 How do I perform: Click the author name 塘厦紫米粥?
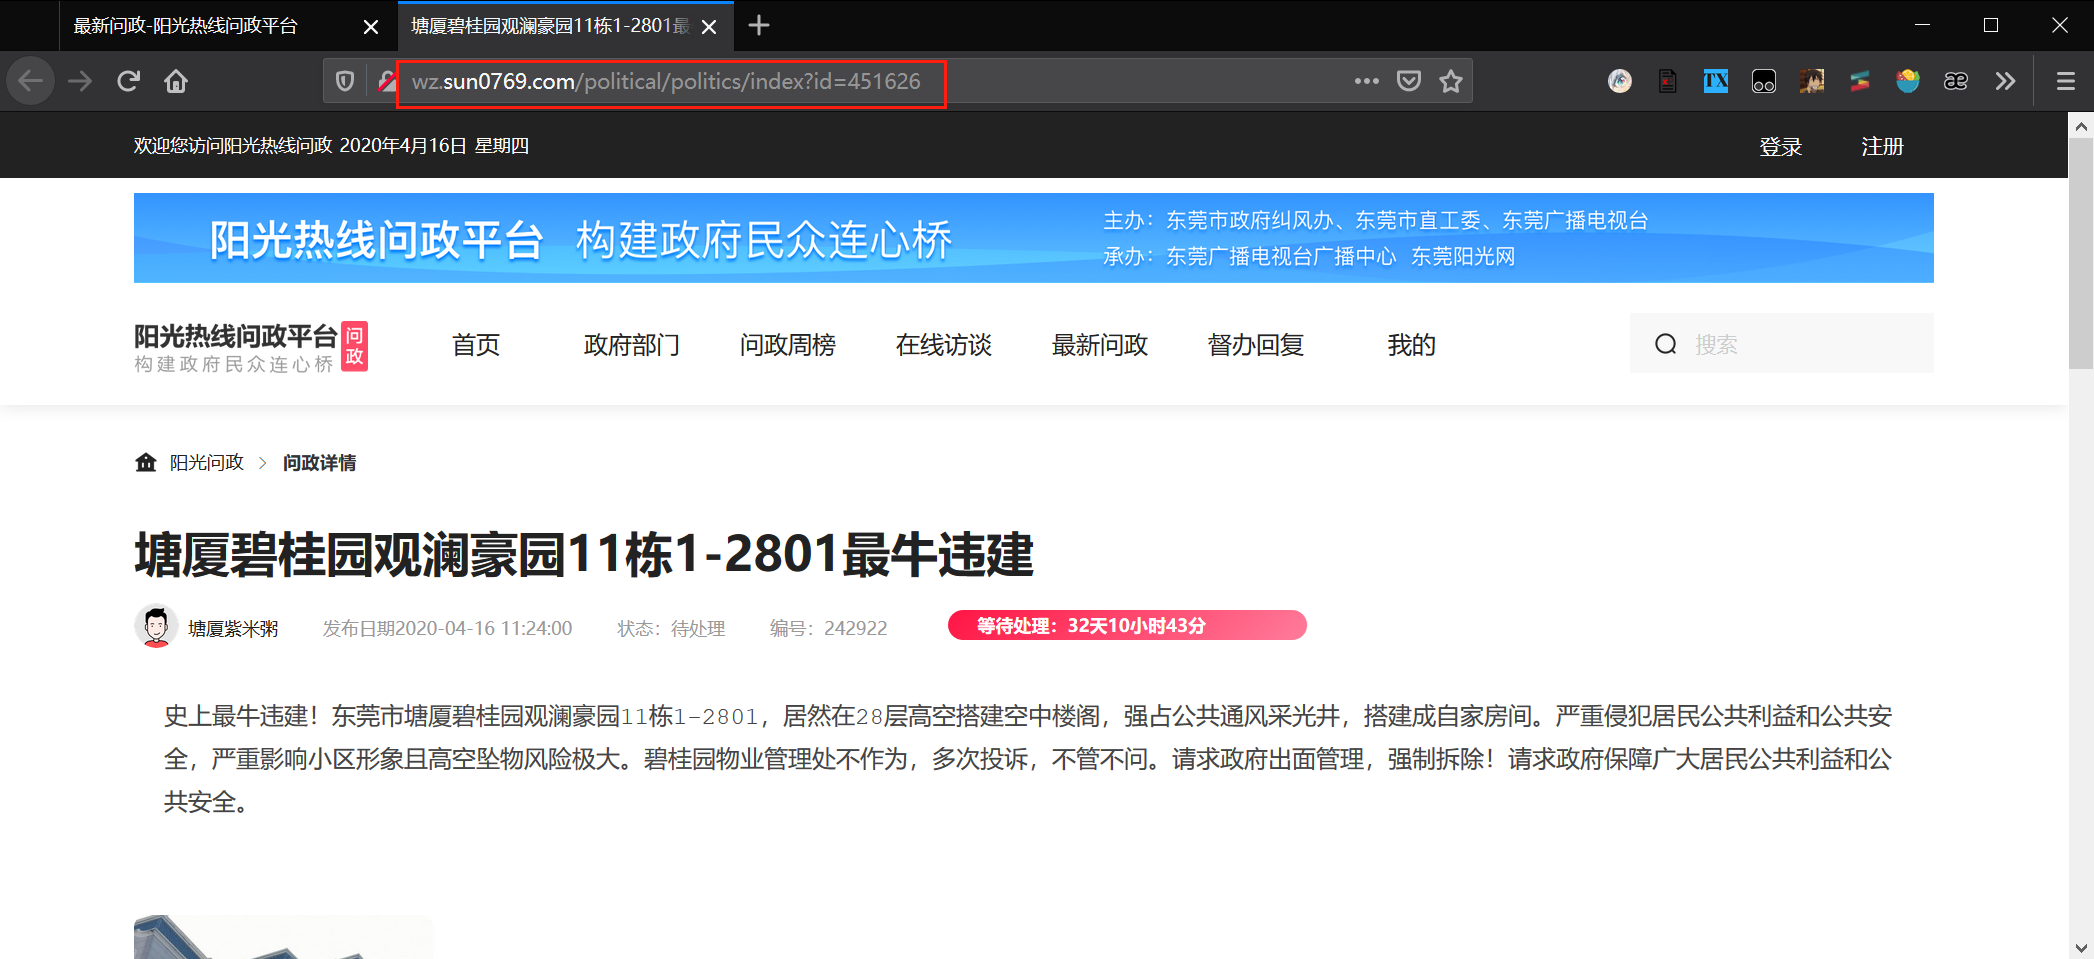[x=233, y=628]
